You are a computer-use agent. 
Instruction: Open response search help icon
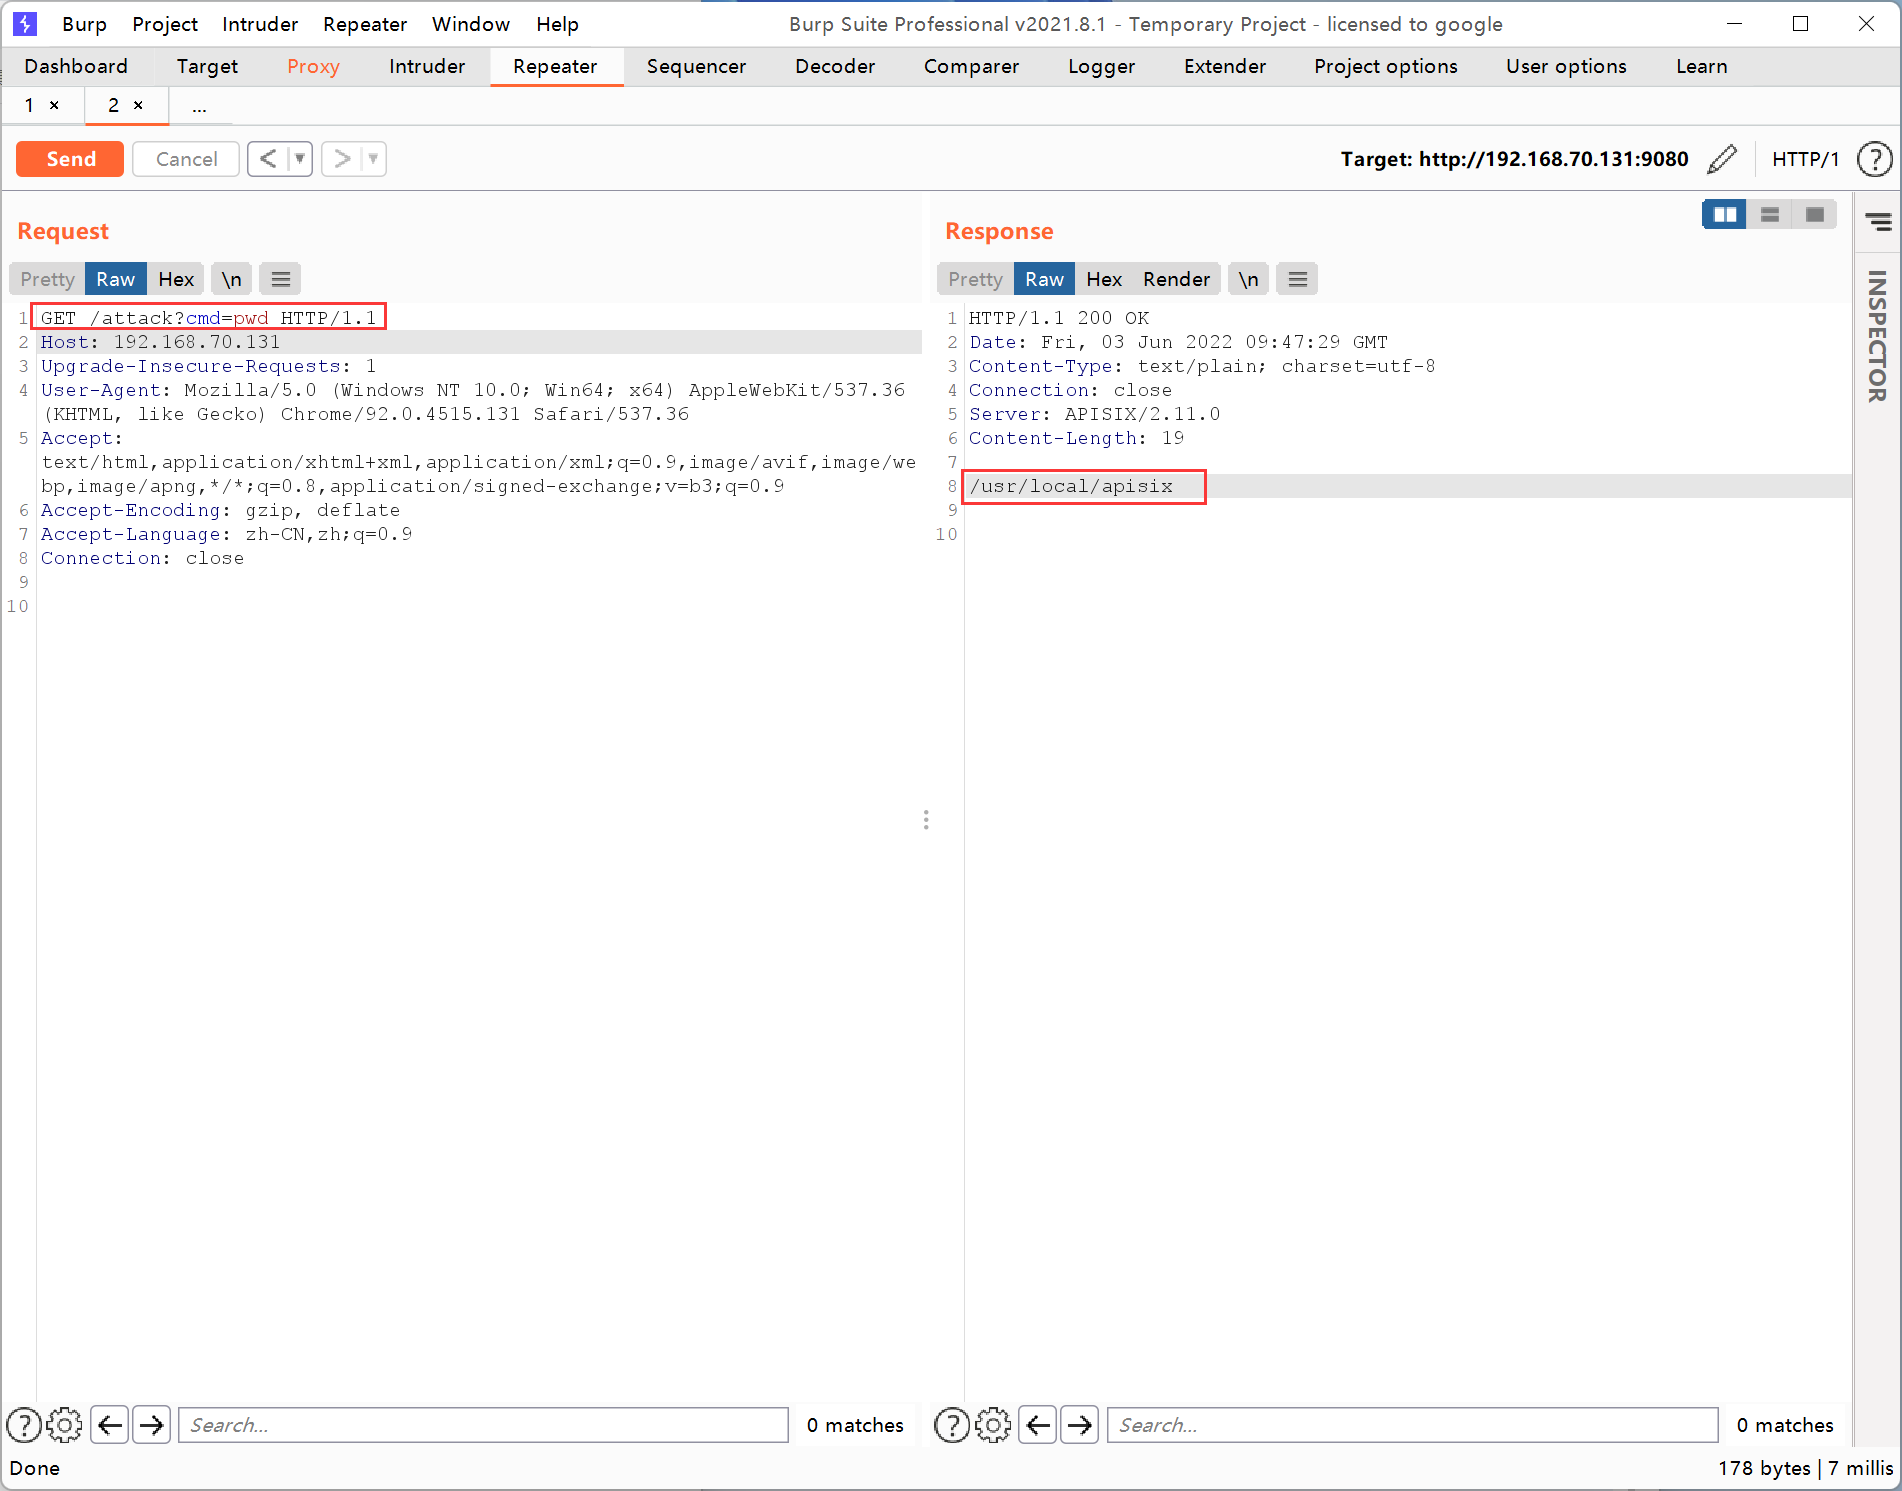point(952,1425)
